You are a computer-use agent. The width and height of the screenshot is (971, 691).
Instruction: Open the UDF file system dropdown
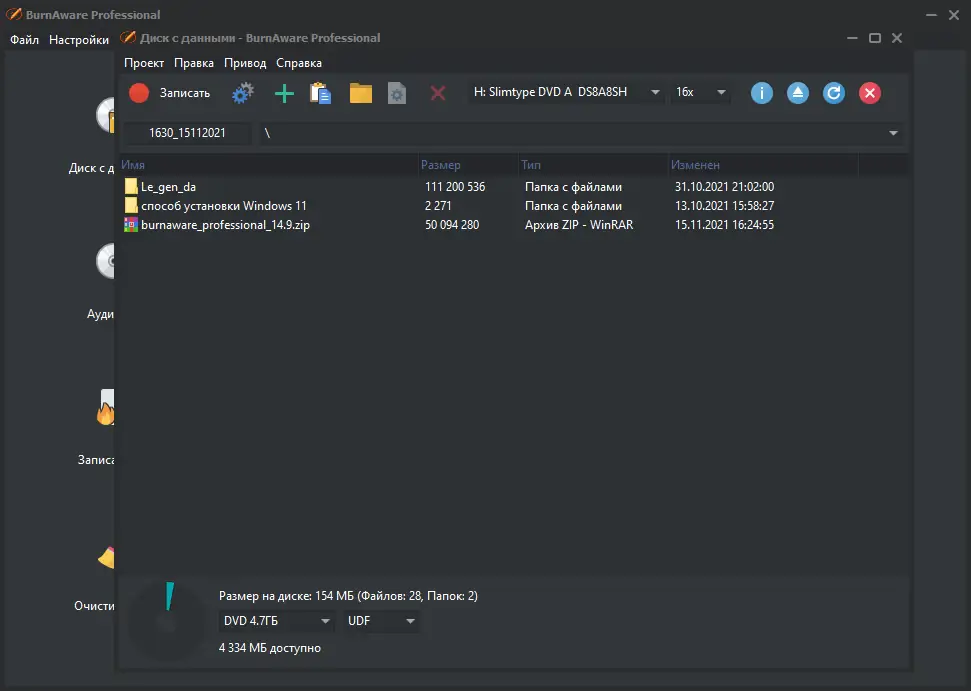381,621
